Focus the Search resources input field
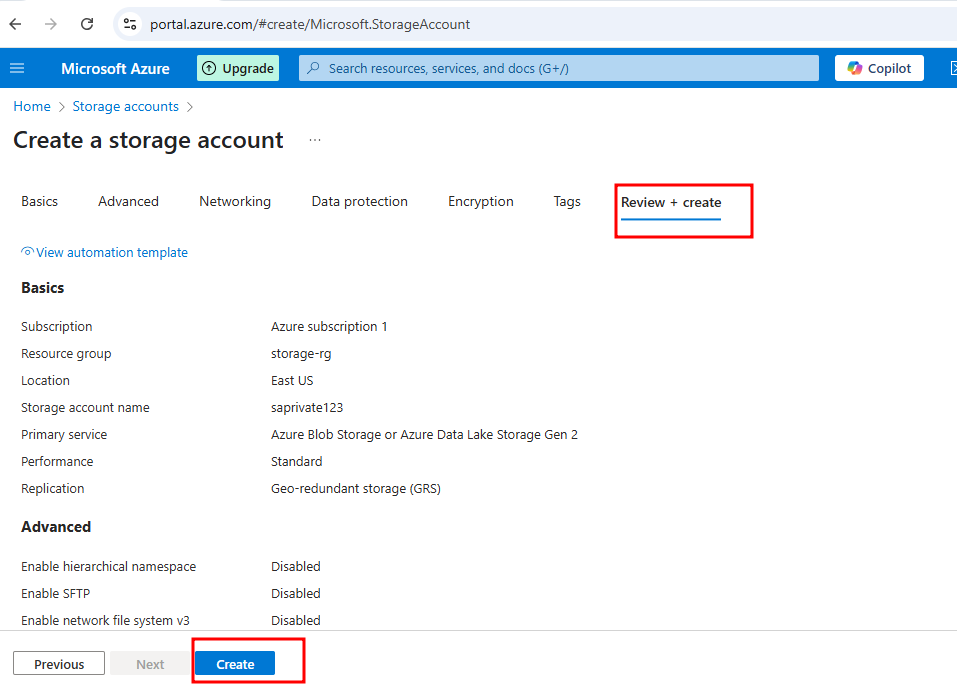 click(558, 68)
